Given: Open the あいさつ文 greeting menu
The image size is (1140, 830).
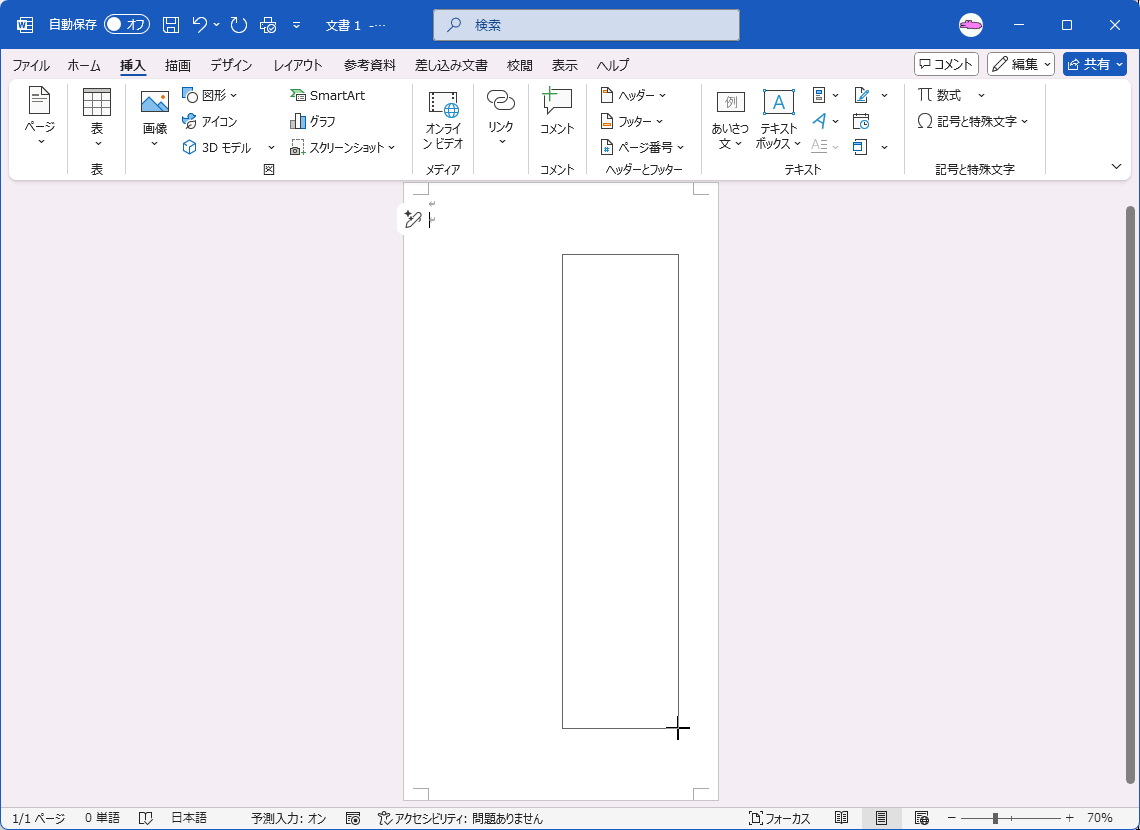Looking at the screenshot, I should coord(730,119).
